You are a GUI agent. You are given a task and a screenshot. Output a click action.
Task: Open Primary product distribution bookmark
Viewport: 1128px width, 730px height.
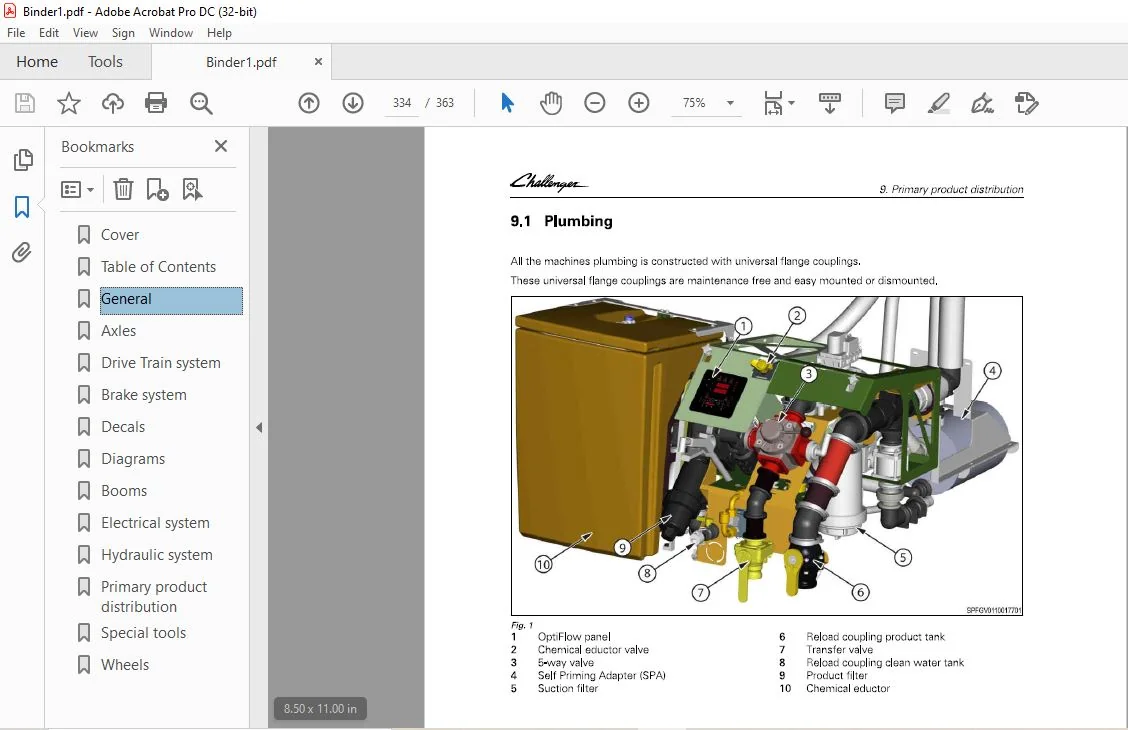coord(153,596)
